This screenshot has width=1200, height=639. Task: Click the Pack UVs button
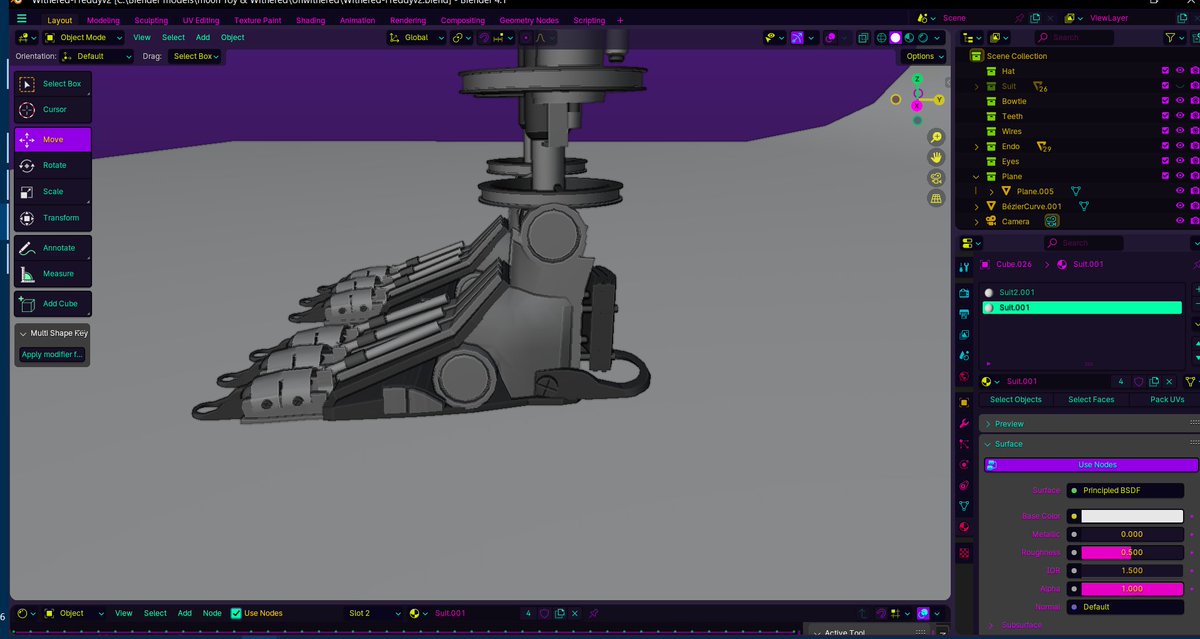click(1166, 400)
